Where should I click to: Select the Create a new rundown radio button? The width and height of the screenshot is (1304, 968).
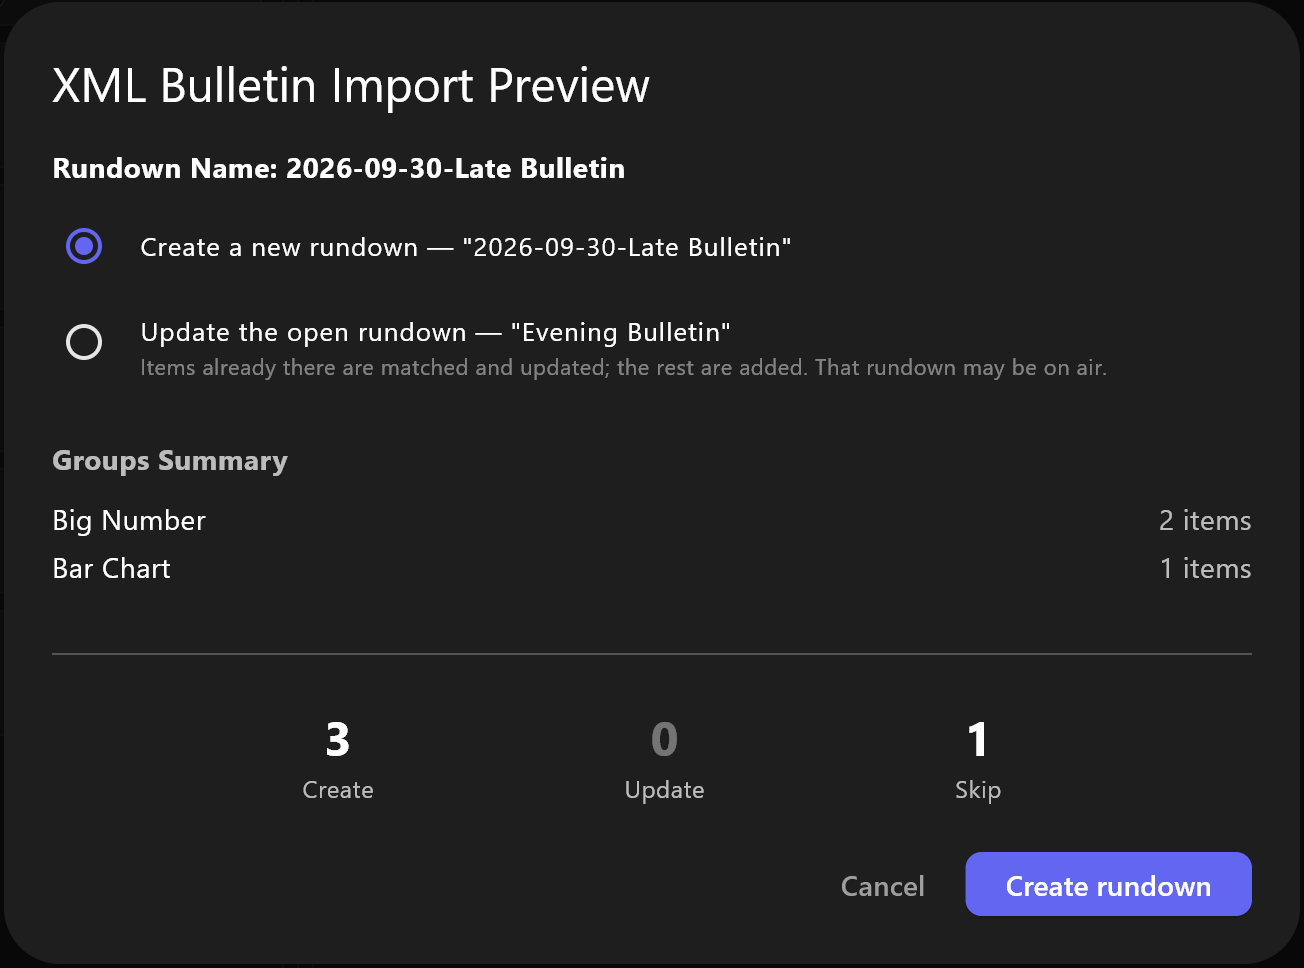coord(84,246)
